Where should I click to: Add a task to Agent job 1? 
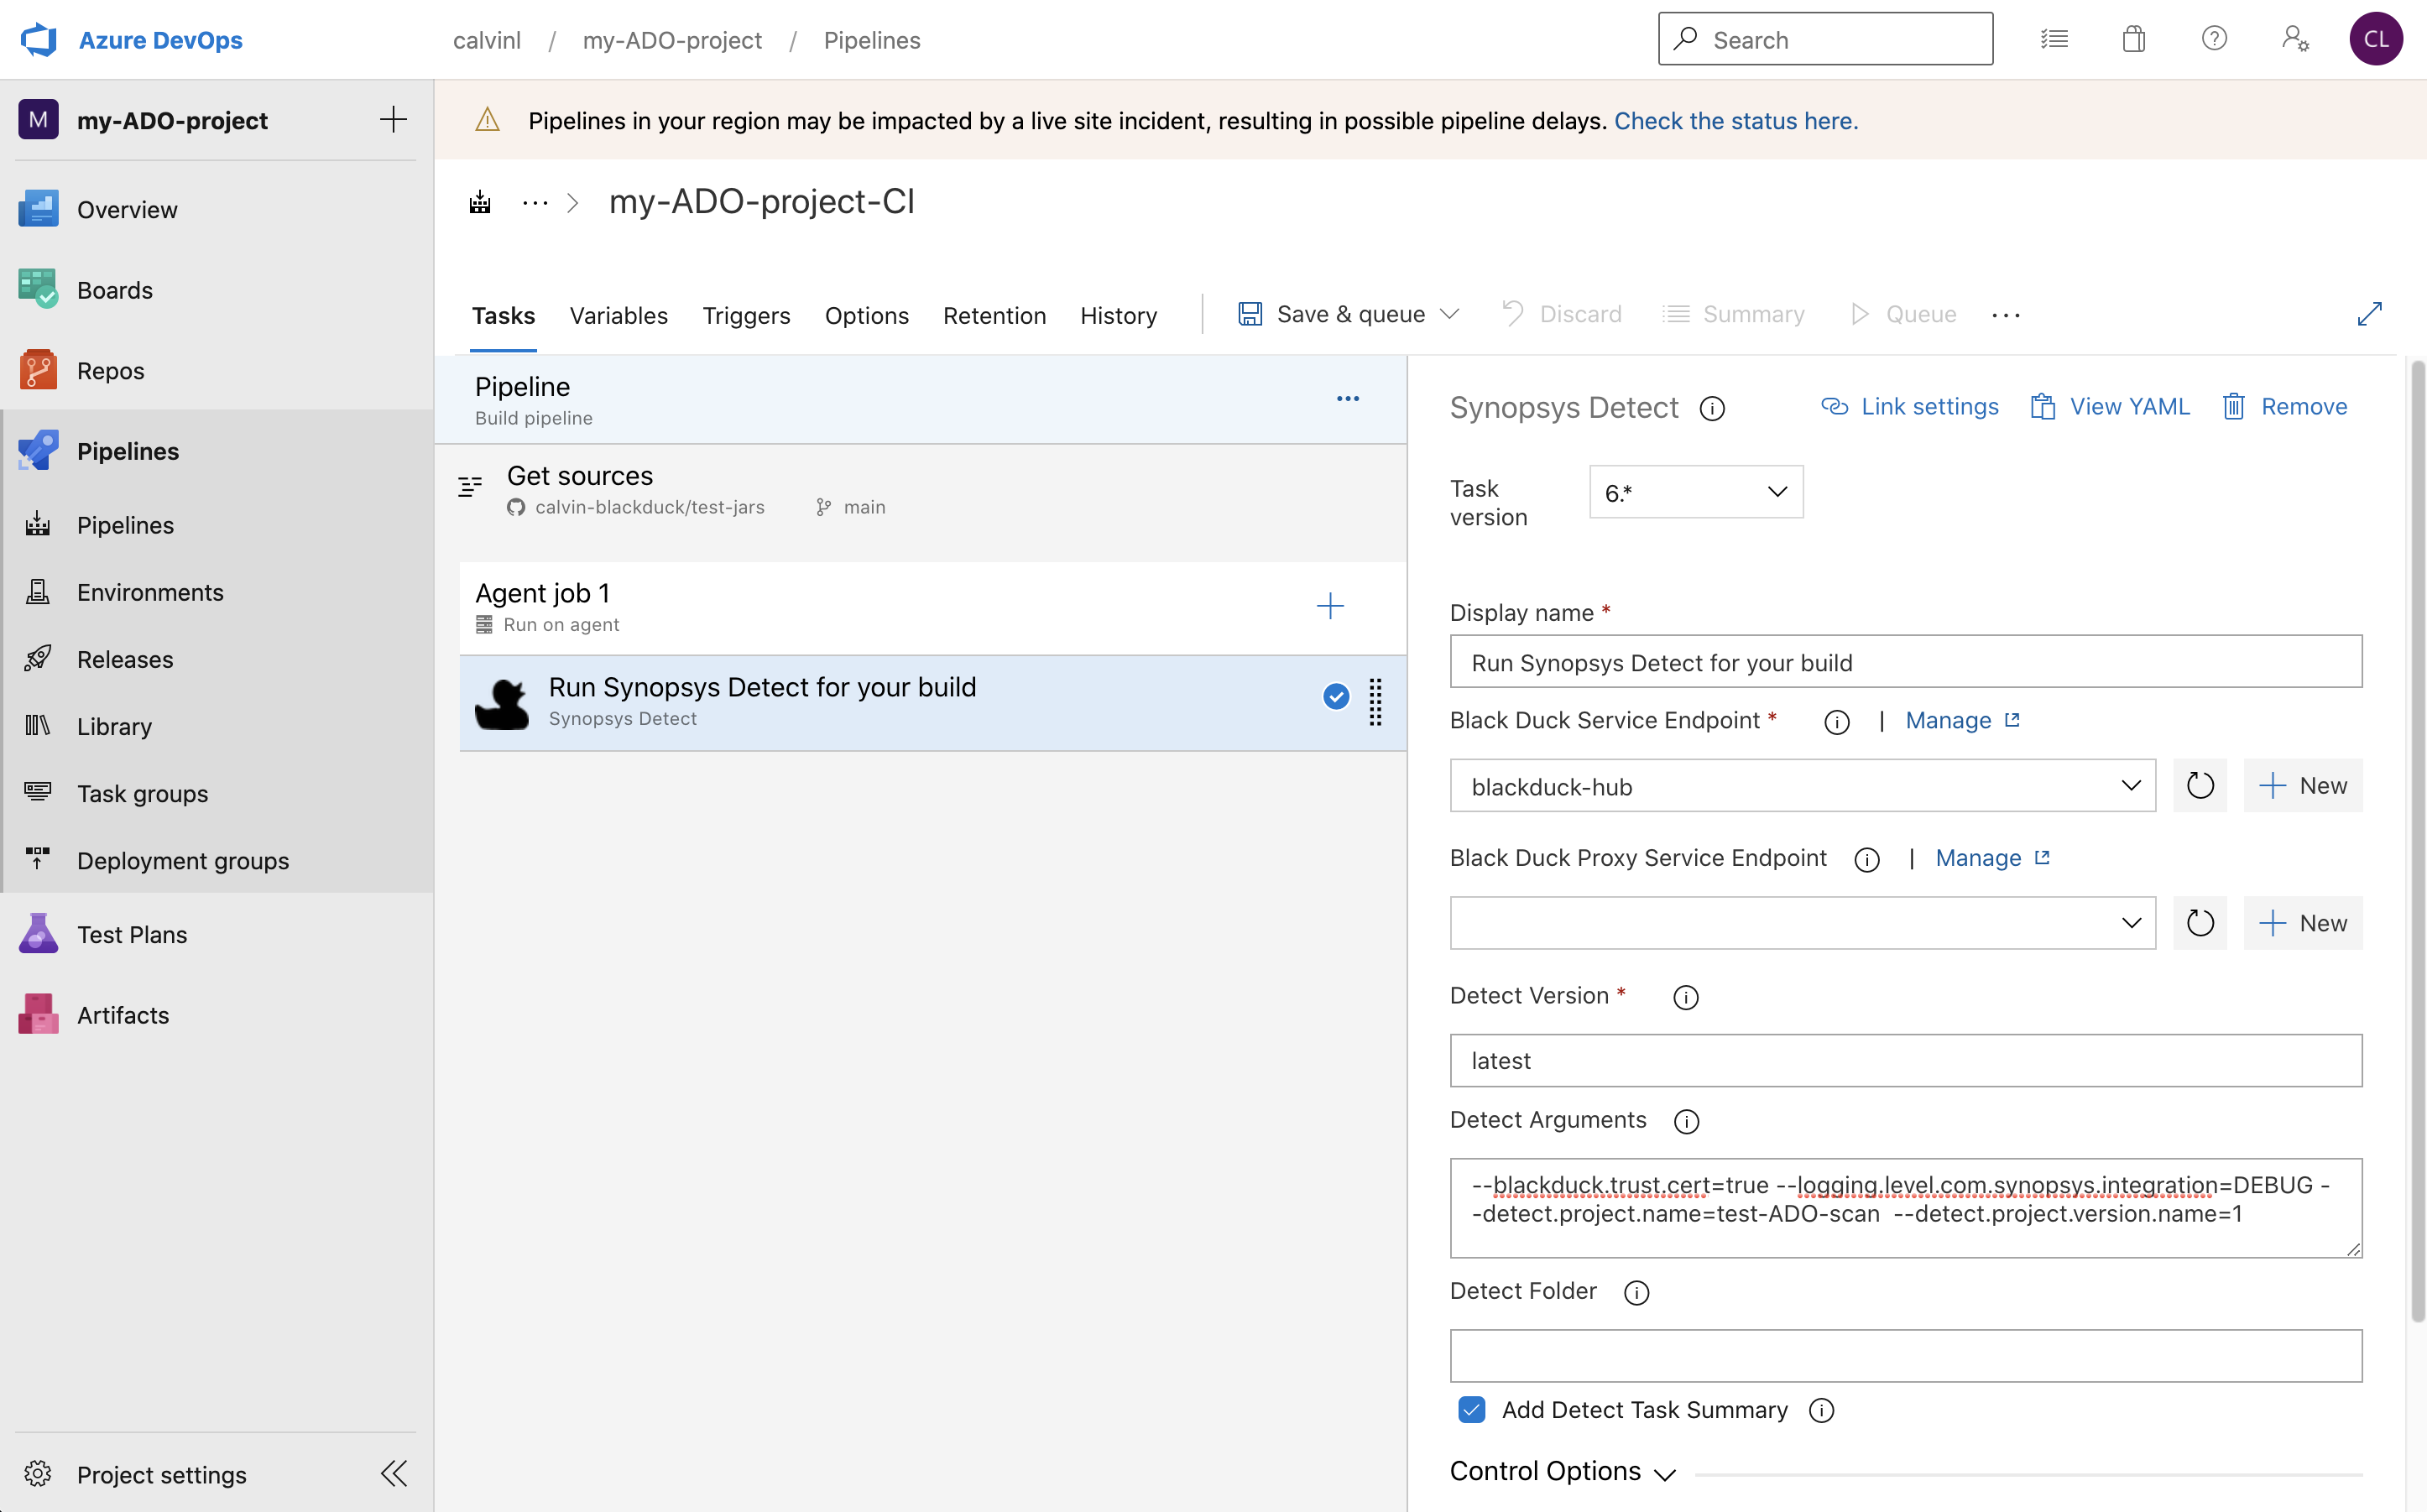coord(1330,606)
